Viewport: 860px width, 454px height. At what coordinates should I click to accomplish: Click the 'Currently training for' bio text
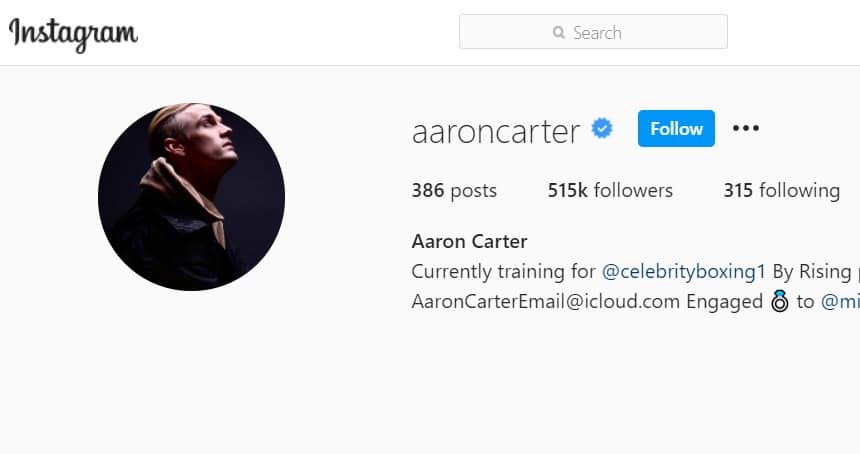pyautogui.click(x=503, y=271)
